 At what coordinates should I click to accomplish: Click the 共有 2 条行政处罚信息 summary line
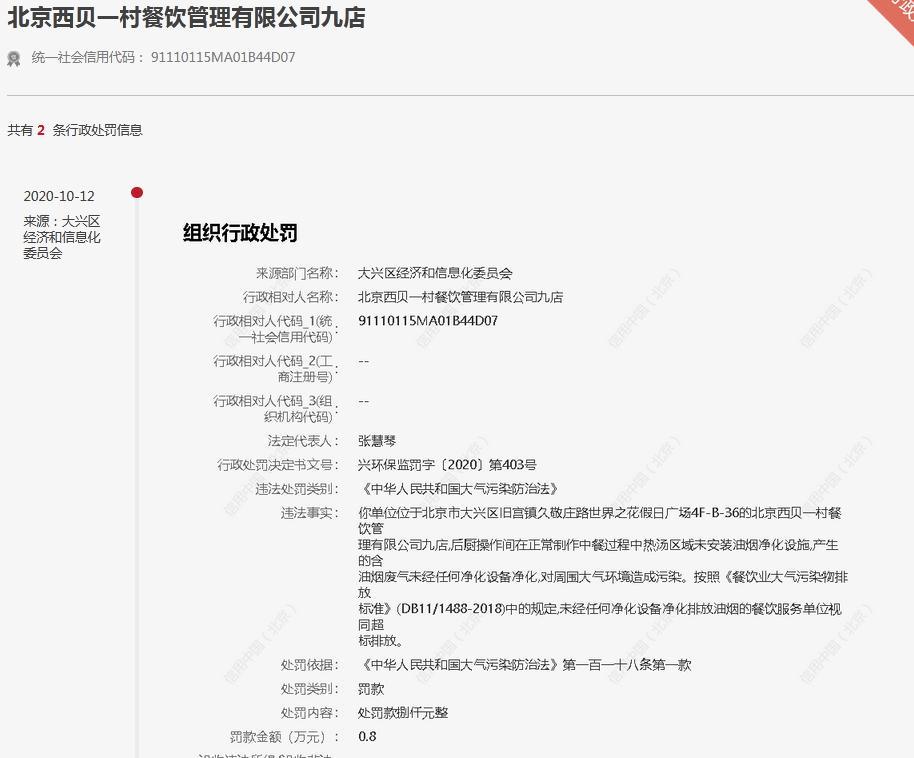pyautogui.click(x=75, y=130)
